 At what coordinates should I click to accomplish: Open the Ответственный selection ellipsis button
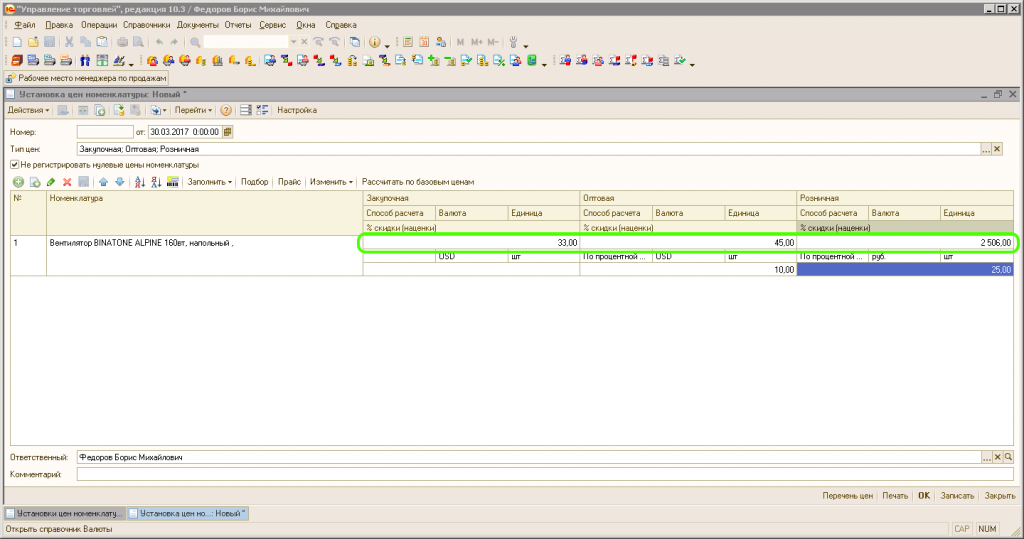pos(986,458)
